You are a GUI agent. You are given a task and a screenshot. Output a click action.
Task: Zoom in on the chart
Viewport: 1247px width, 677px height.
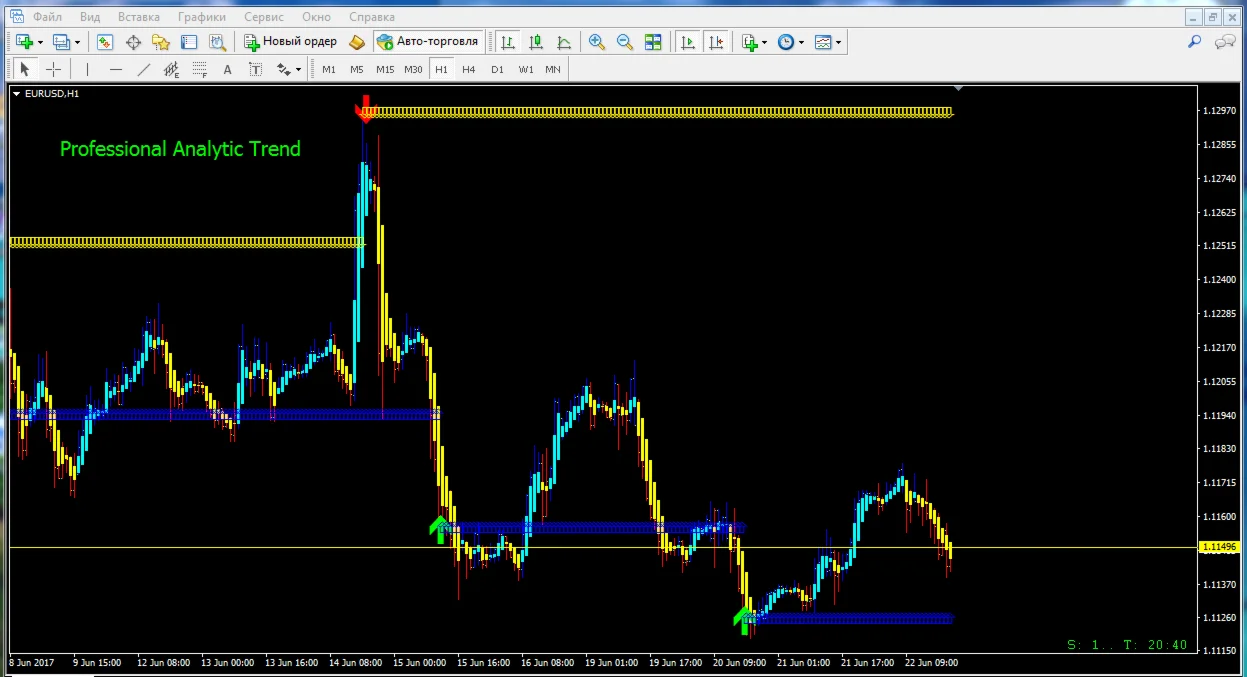click(597, 42)
